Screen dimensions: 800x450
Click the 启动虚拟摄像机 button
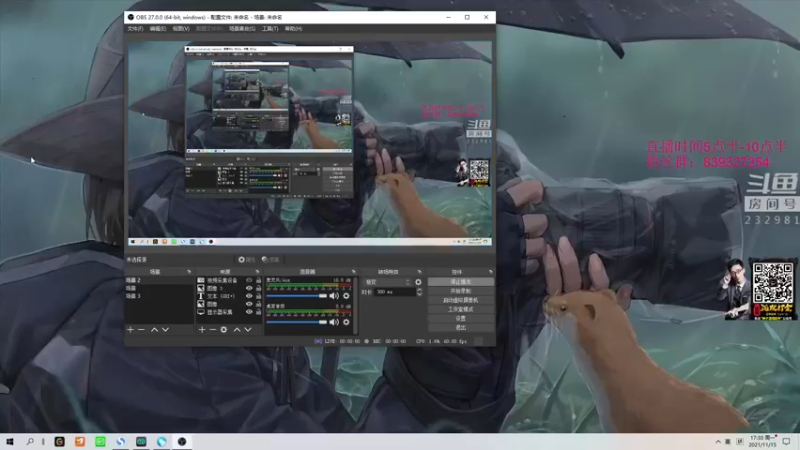click(x=461, y=300)
